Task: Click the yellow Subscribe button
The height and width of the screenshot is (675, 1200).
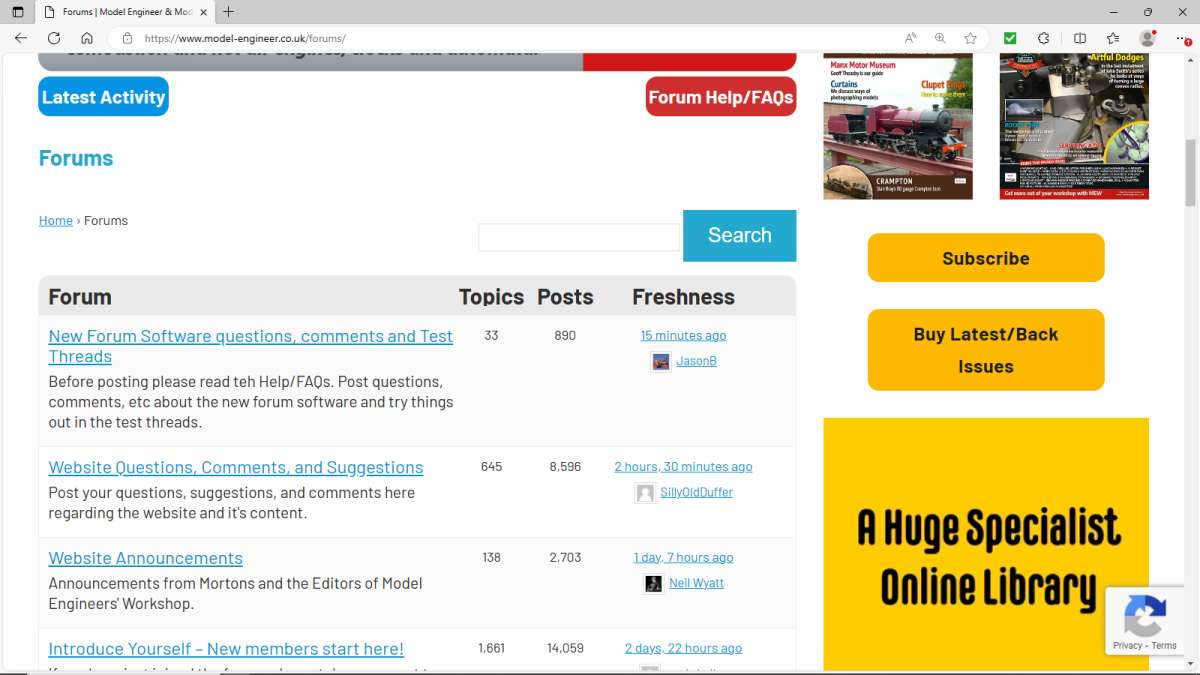Action: [x=986, y=258]
